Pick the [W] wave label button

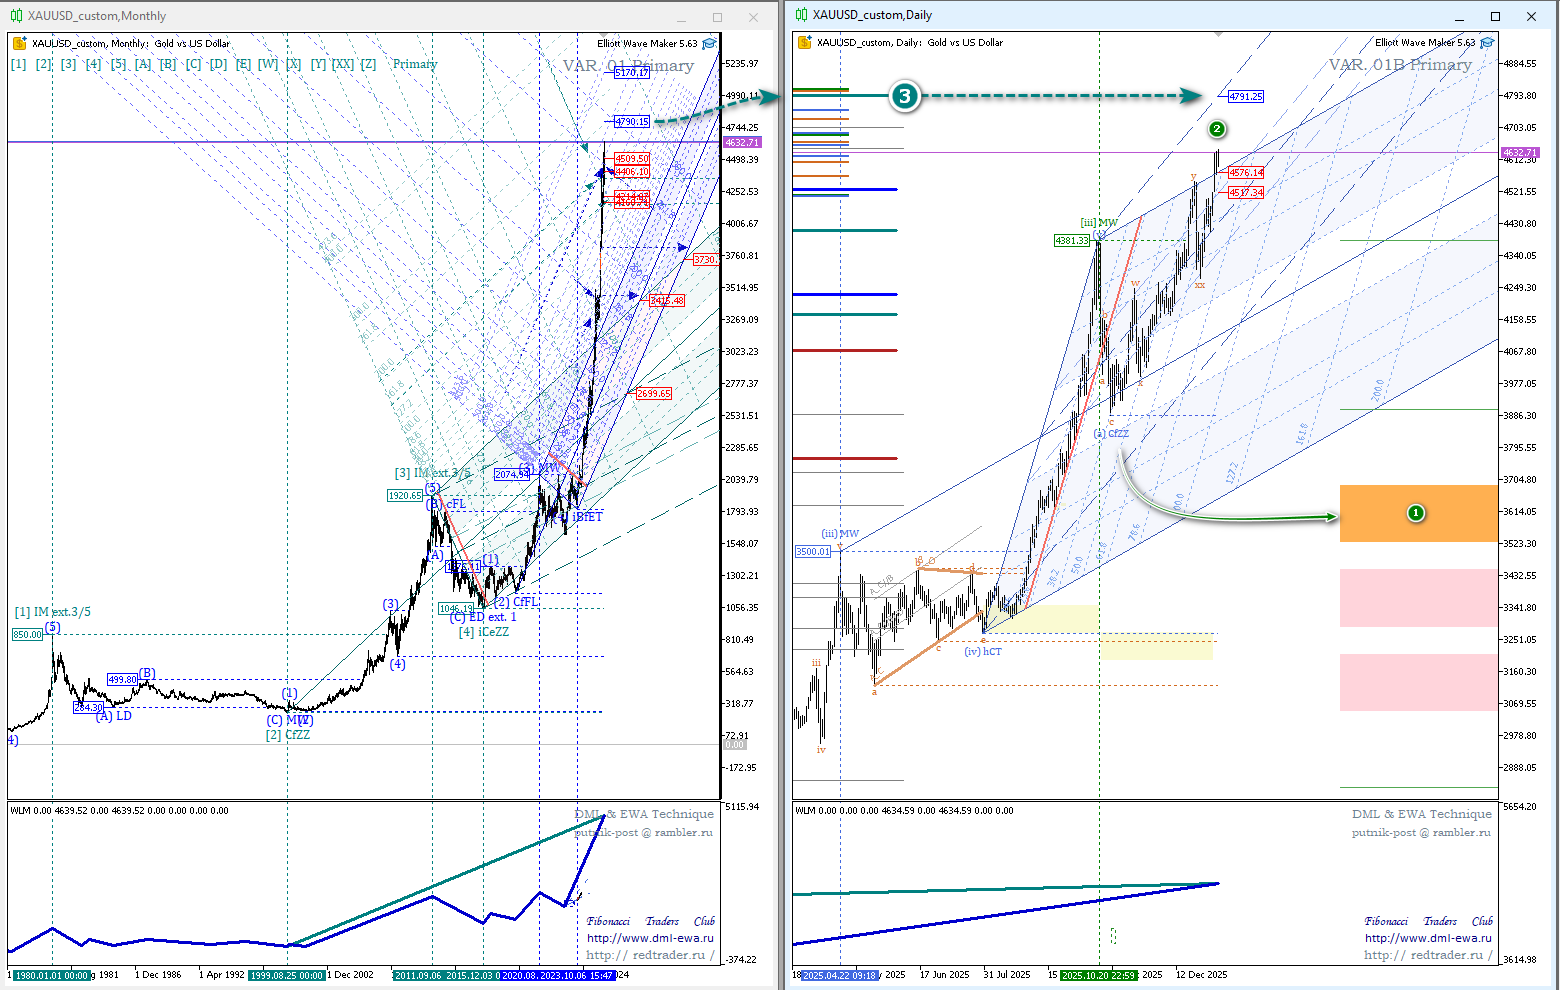point(268,64)
